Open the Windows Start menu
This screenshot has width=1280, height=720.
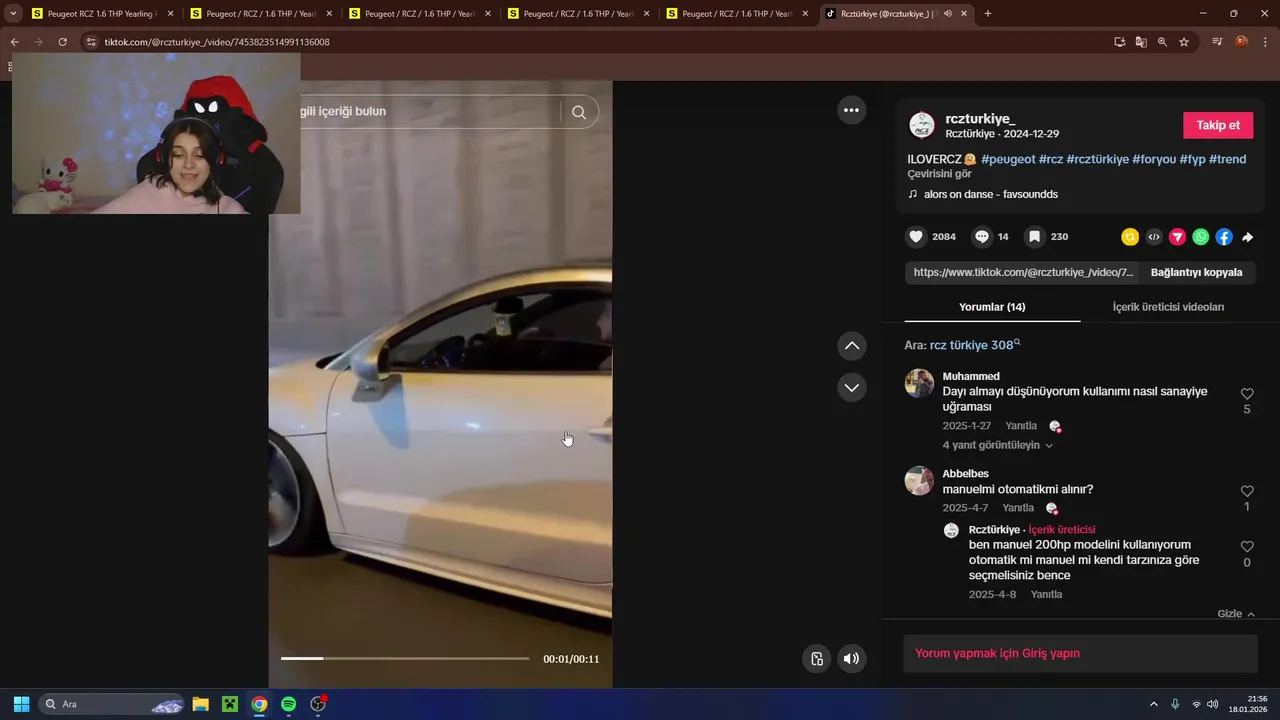click(21, 704)
